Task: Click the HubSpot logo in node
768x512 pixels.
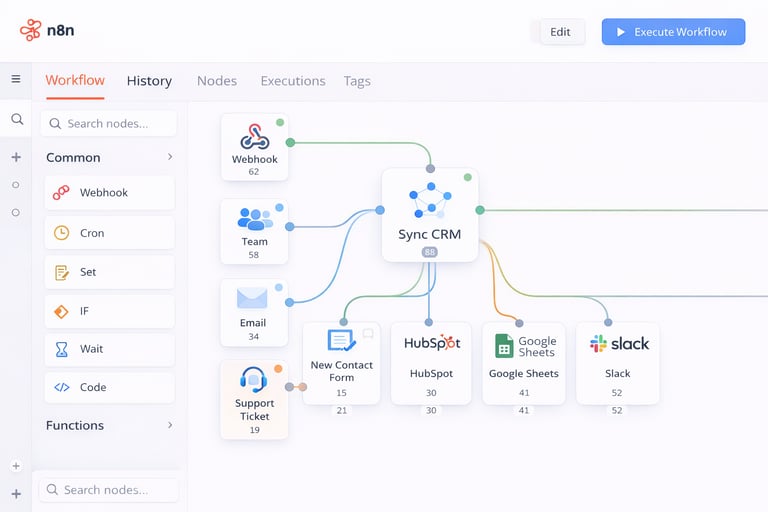Action: coord(432,342)
